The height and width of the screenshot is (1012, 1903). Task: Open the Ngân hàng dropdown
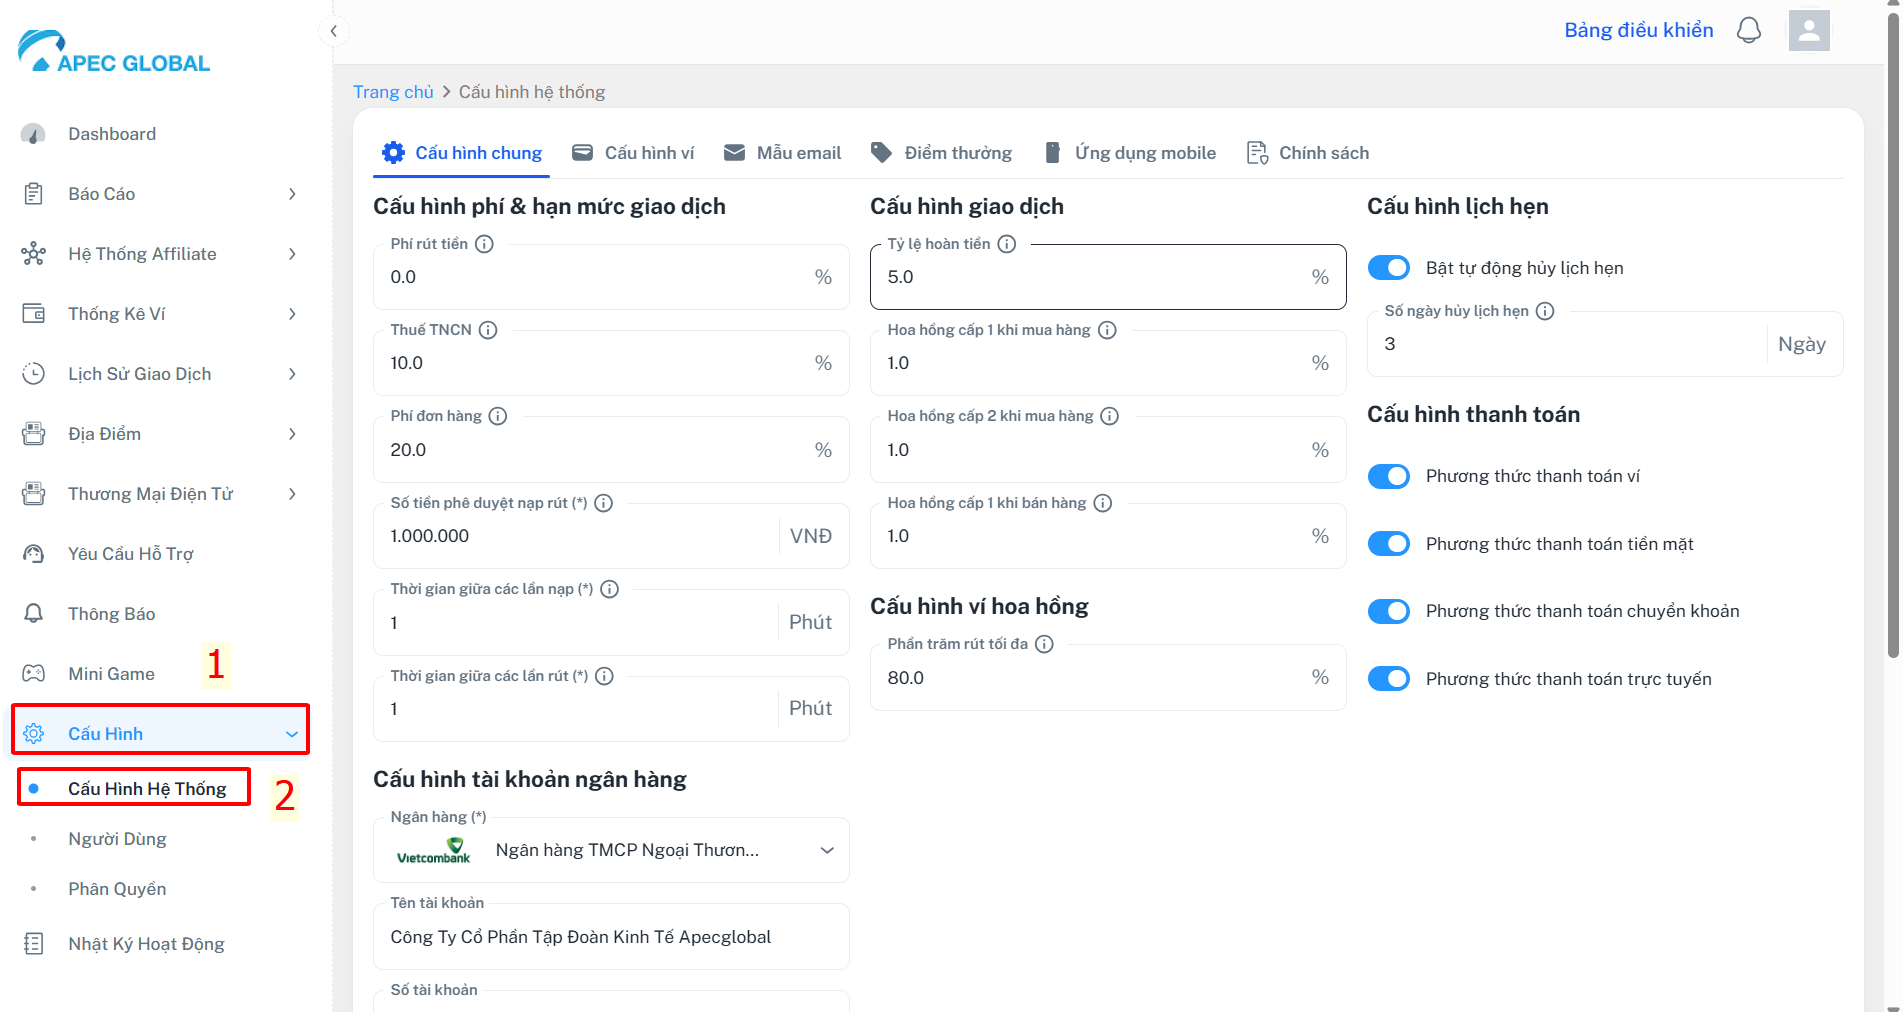[611, 850]
